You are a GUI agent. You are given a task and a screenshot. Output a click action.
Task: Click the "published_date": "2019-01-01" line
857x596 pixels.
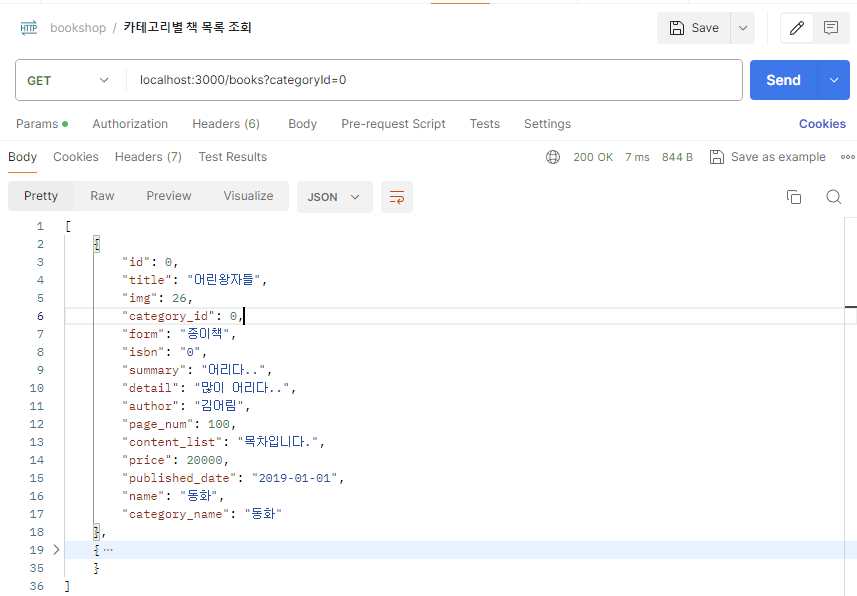[x=233, y=478]
